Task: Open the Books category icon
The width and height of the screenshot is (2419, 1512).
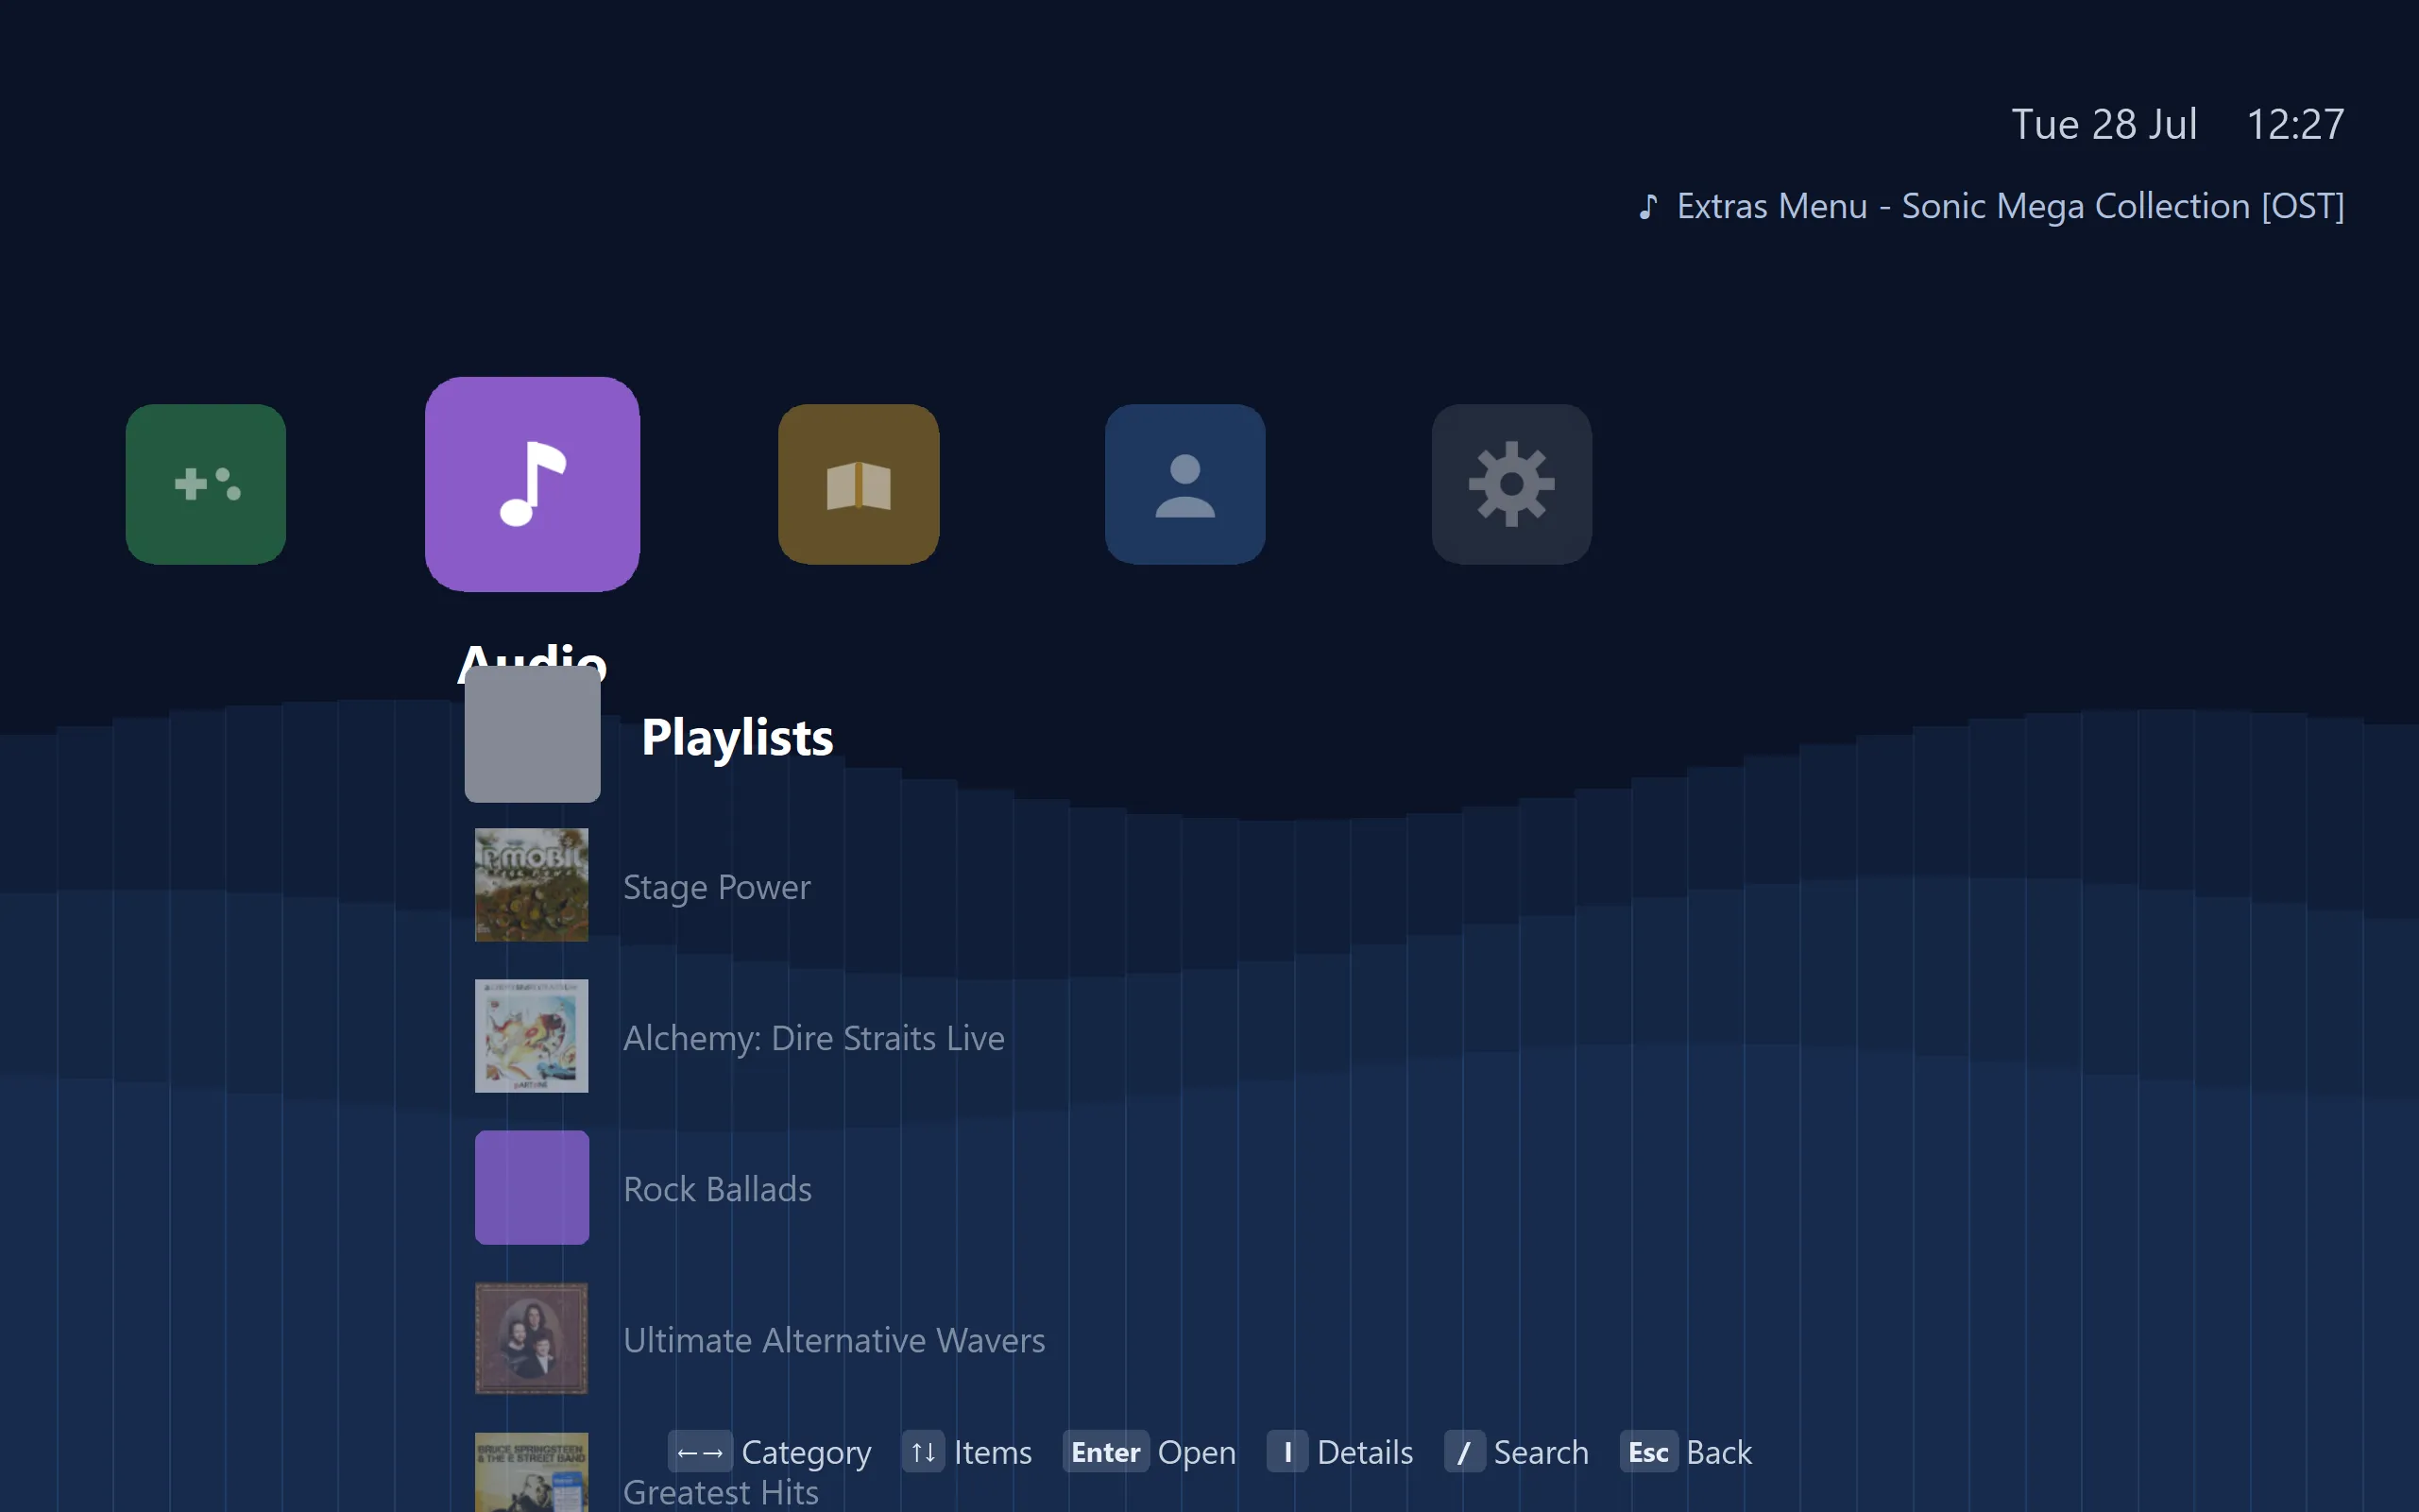Action: (858, 484)
